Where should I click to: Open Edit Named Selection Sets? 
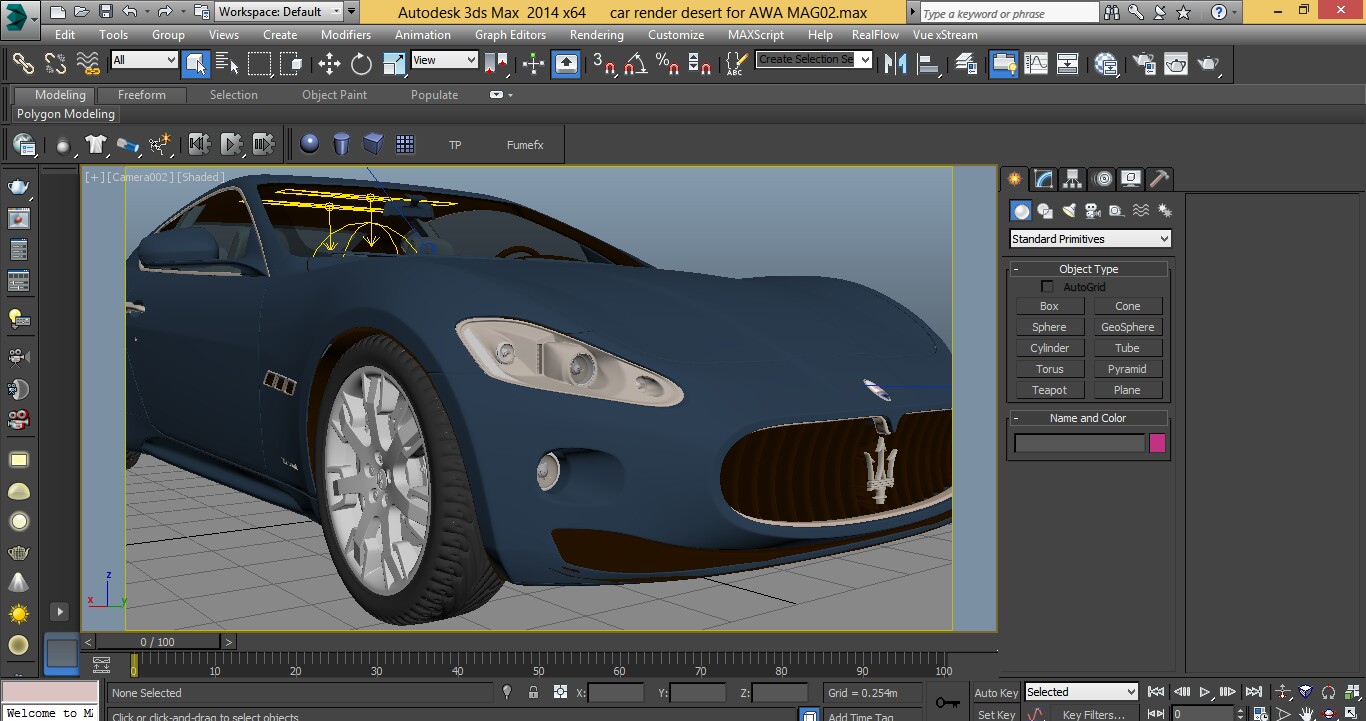[x=735, y=63]
